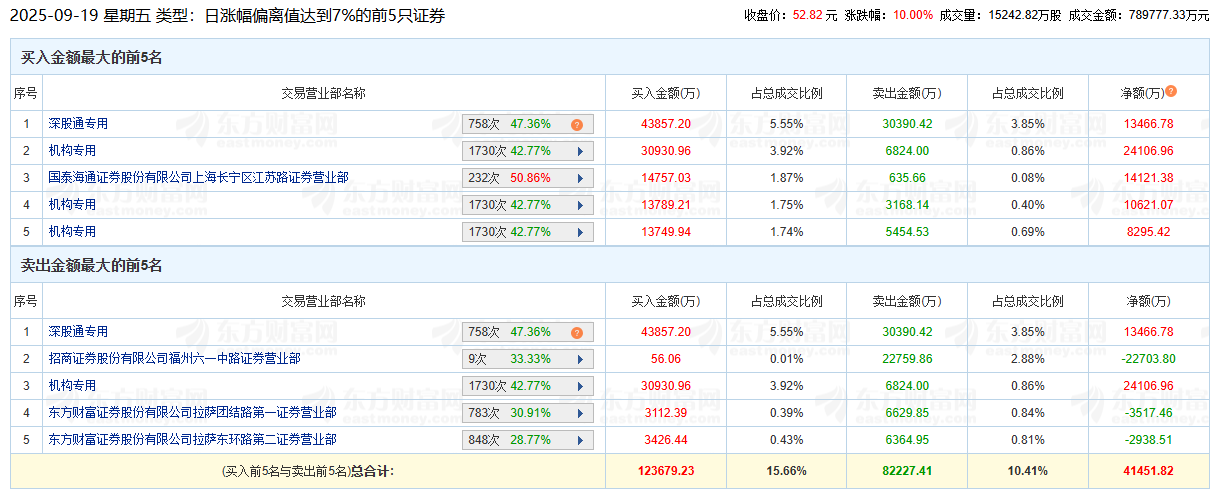Expand 1730次 stats in sell-table row 3
Image resolution: width=1223 pixels, height=496 pixels.
click(580, 386)
